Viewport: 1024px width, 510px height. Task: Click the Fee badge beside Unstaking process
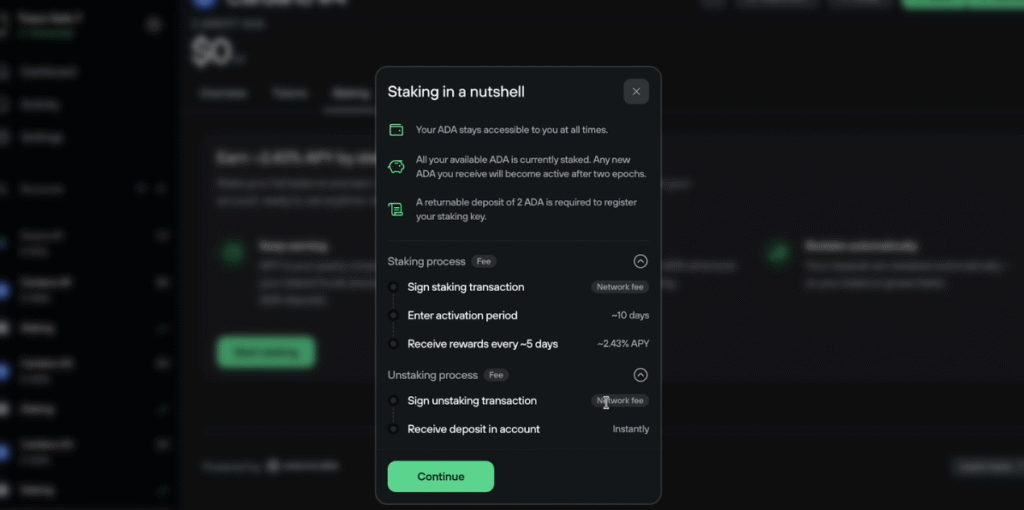[496, 375]
